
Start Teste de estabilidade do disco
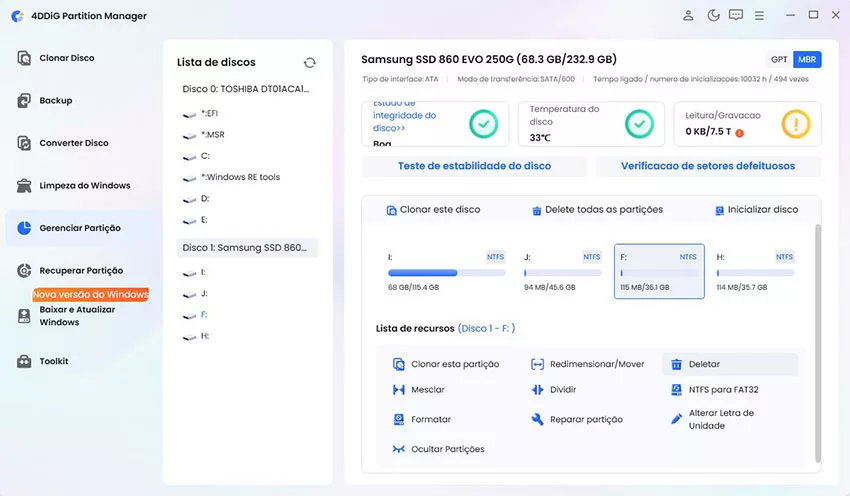click(474, 166)
